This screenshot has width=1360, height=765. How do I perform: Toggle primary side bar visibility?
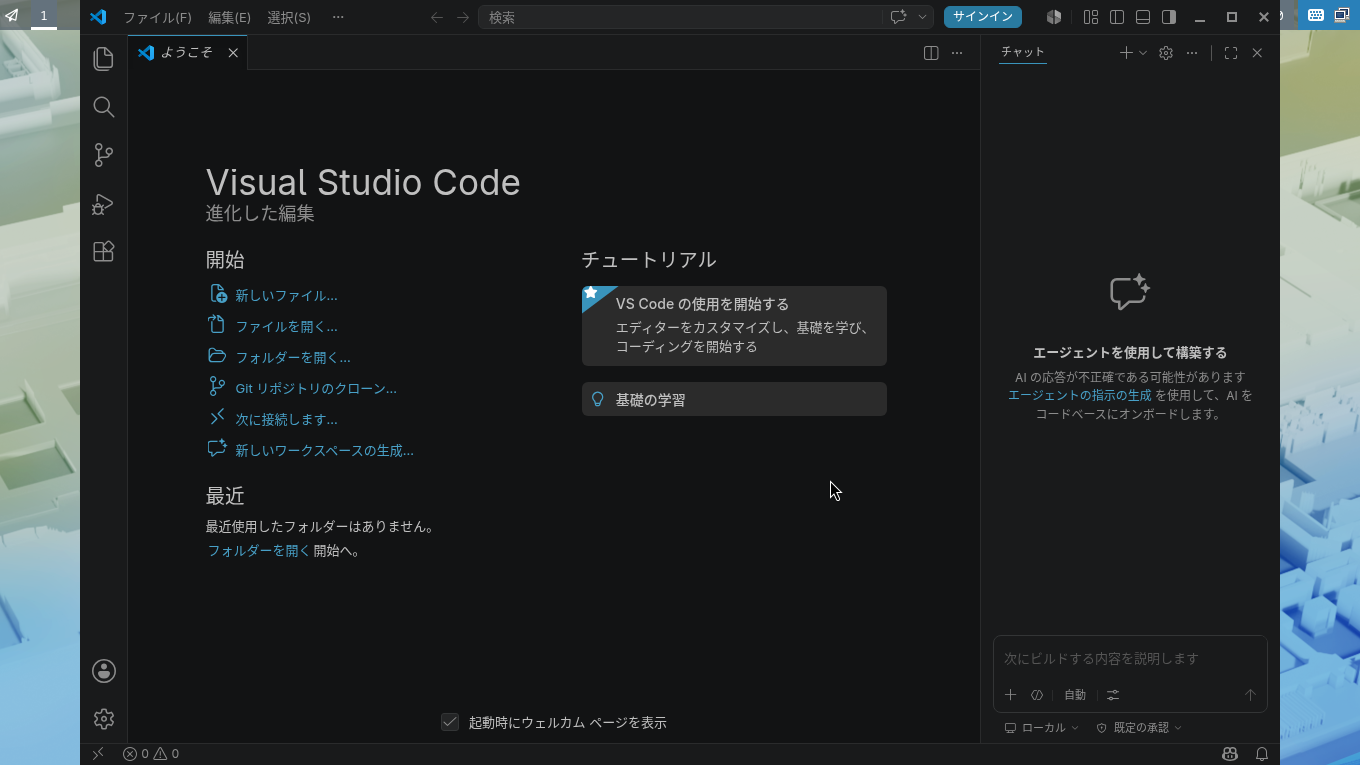(1117, 17)
